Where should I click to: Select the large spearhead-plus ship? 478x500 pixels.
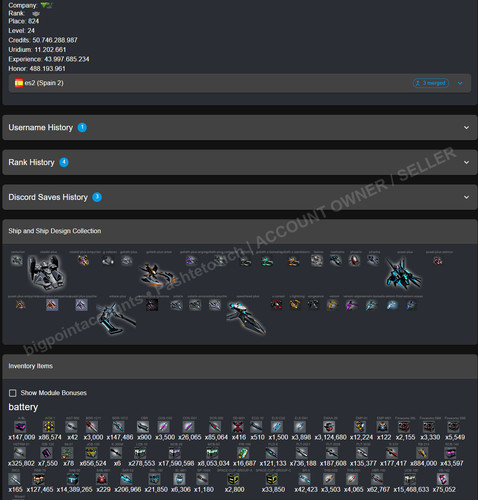coord(246,317)
